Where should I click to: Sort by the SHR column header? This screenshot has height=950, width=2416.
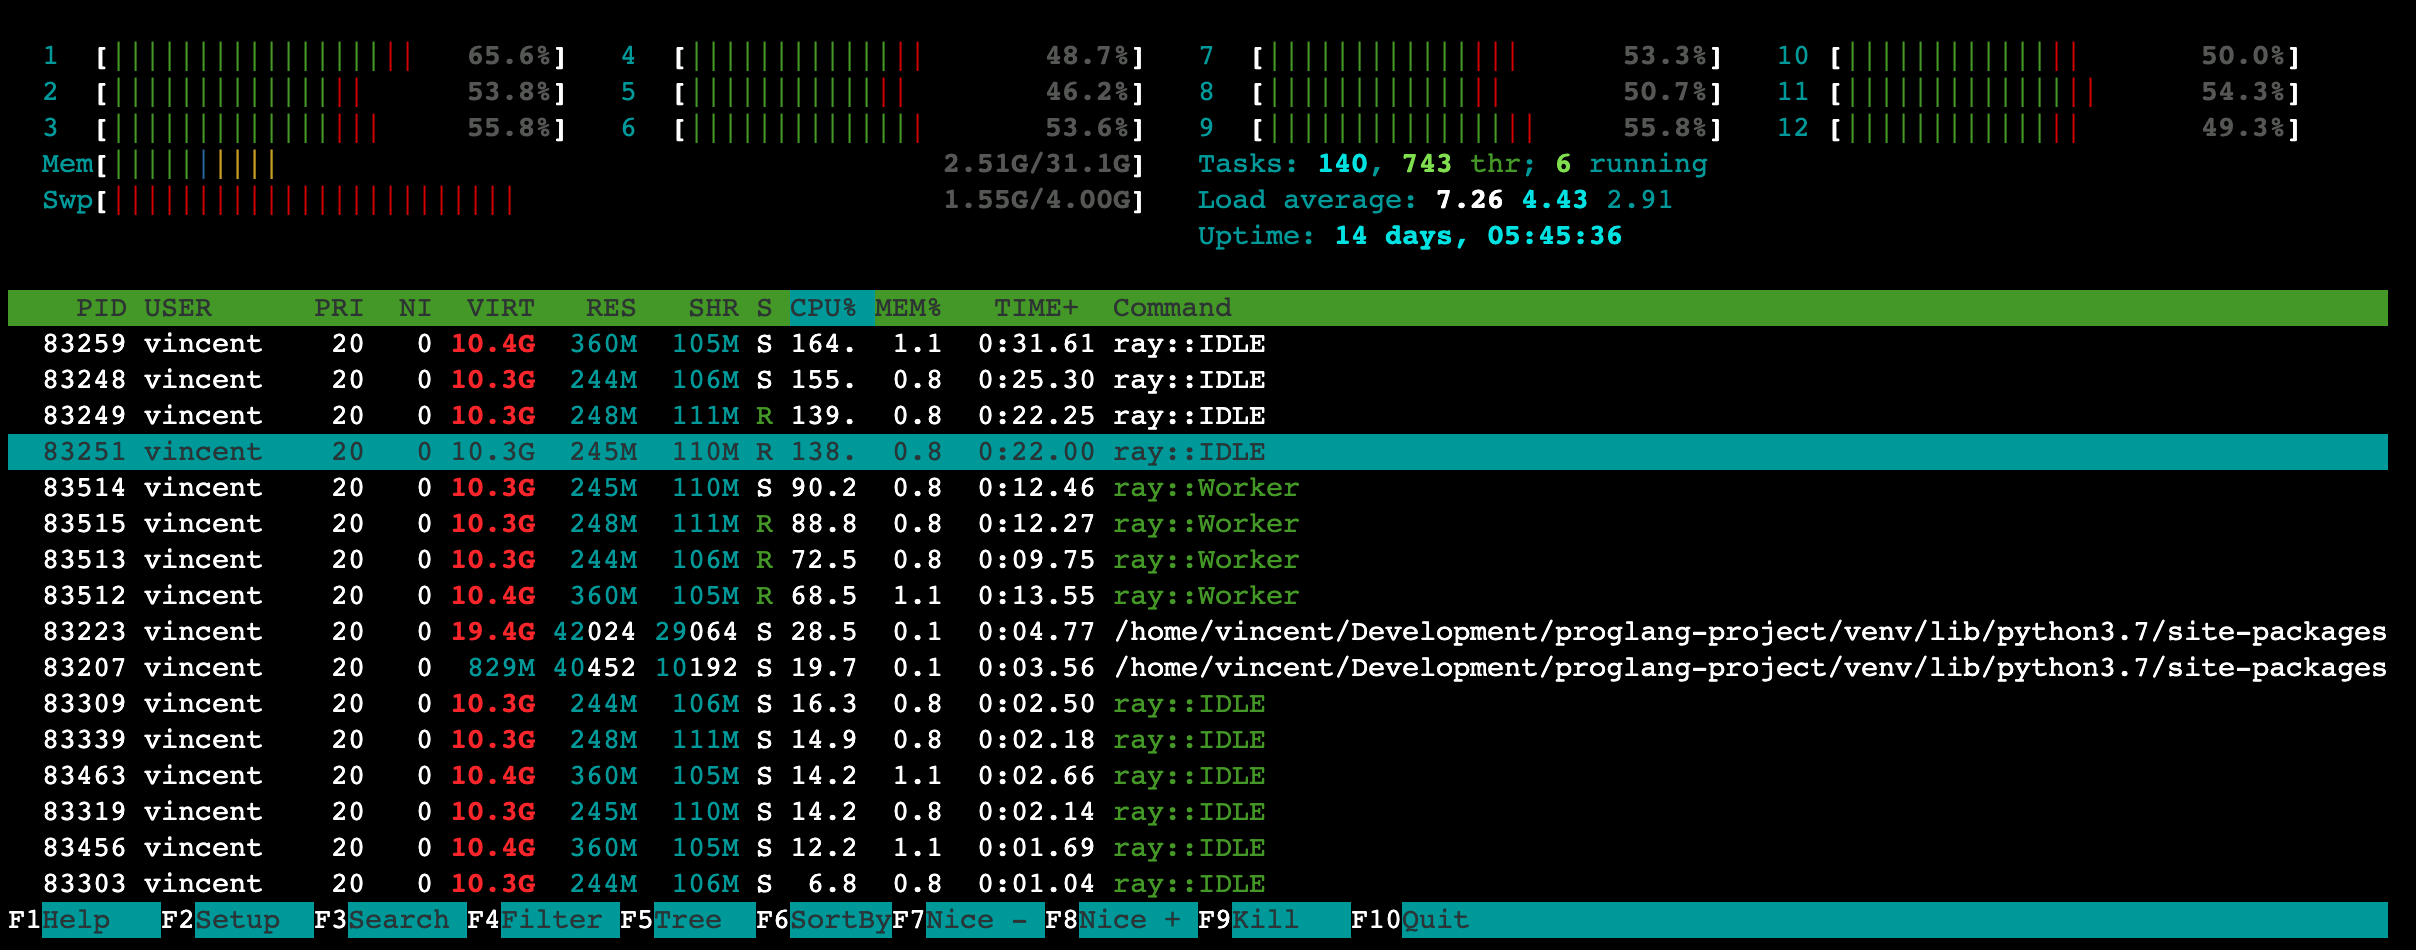tap(713, 308)
